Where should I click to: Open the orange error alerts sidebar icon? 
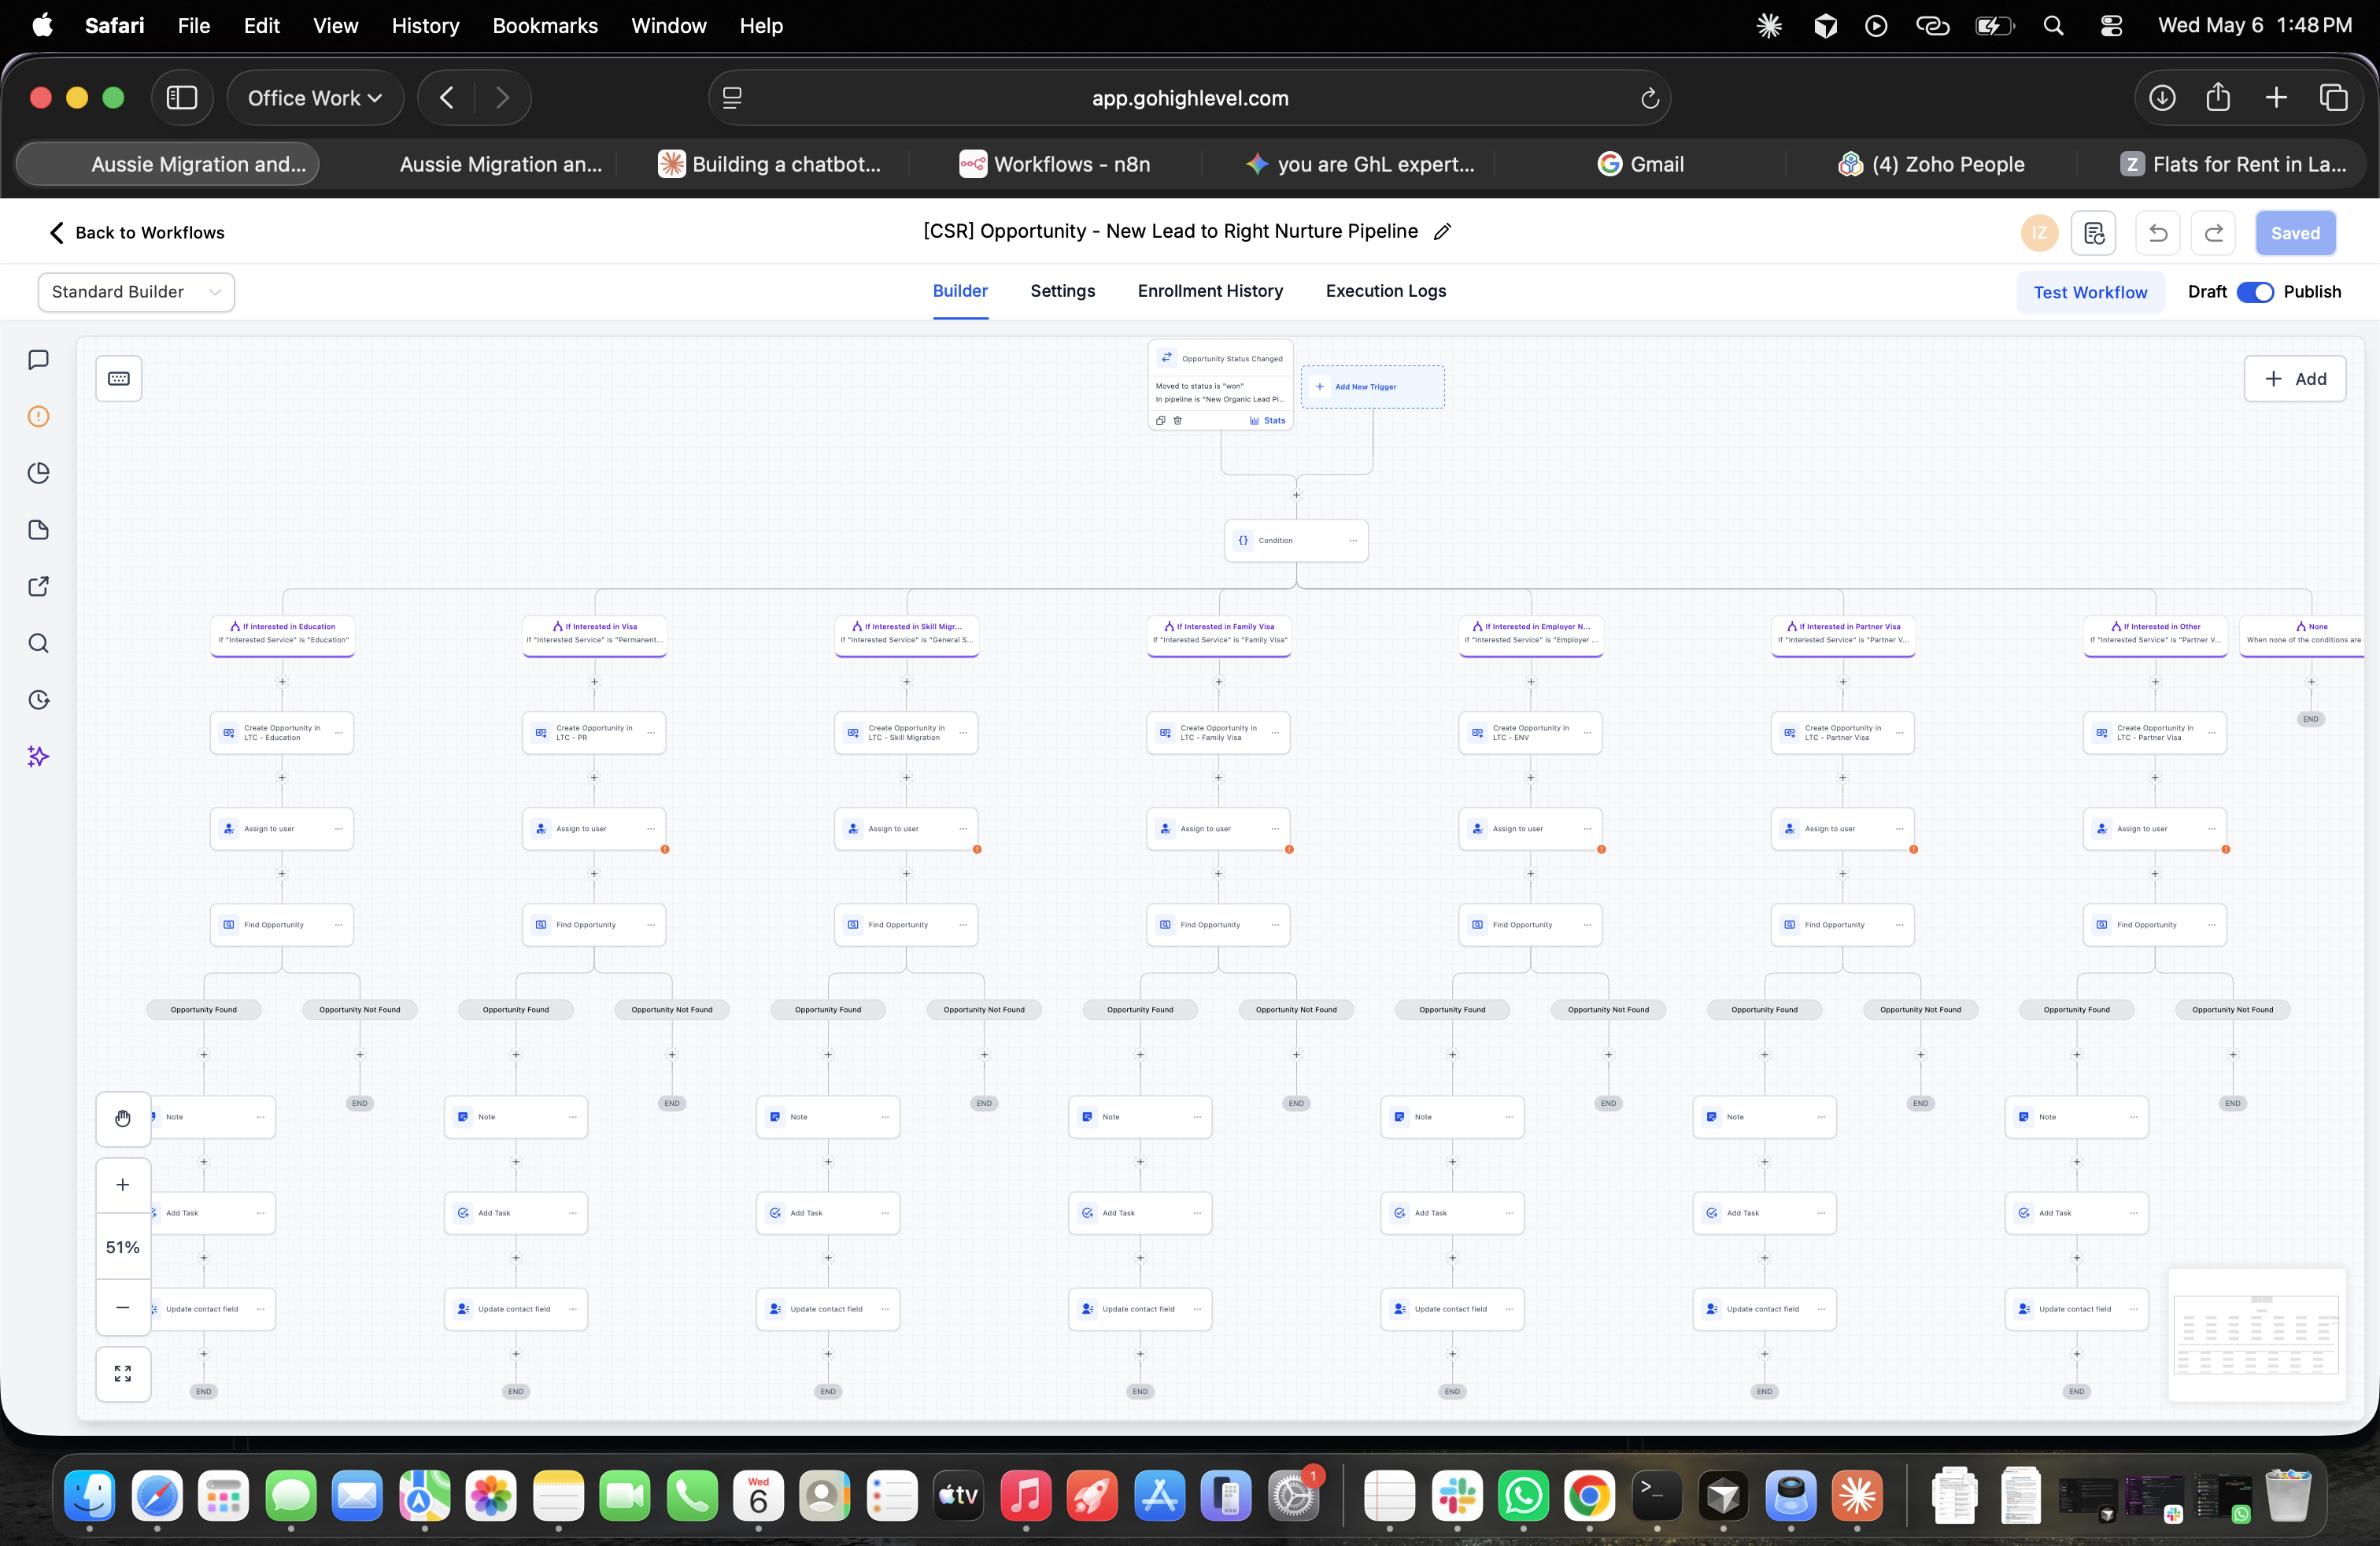[x=38, y=416]
